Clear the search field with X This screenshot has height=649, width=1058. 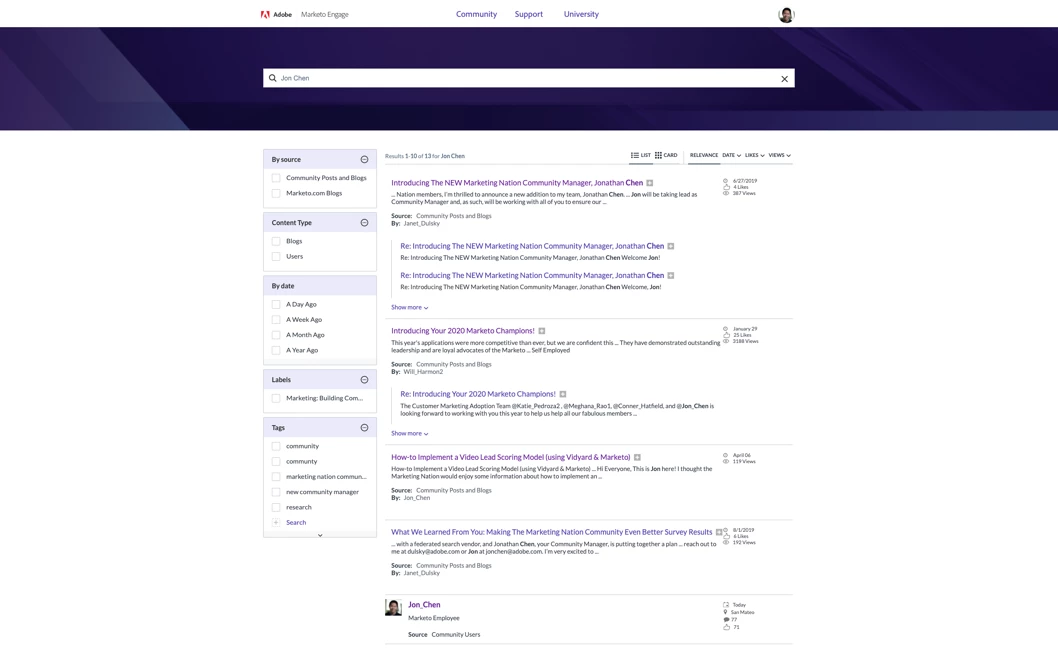[784, 79]
